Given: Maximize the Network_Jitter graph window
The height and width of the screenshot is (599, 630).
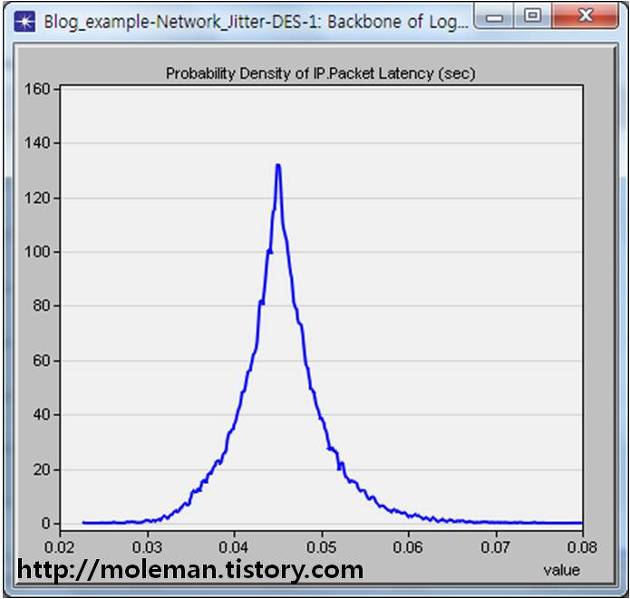Looking at the screenshot, I should coord(533,16).
